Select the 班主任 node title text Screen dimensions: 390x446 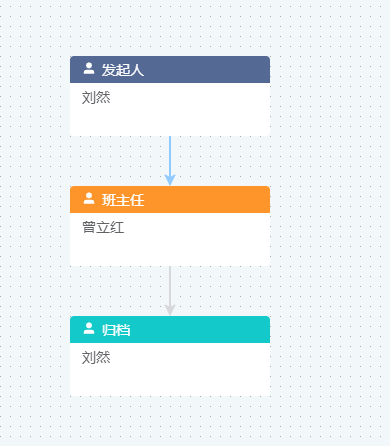pyautogui.click(x=123, y=200)
